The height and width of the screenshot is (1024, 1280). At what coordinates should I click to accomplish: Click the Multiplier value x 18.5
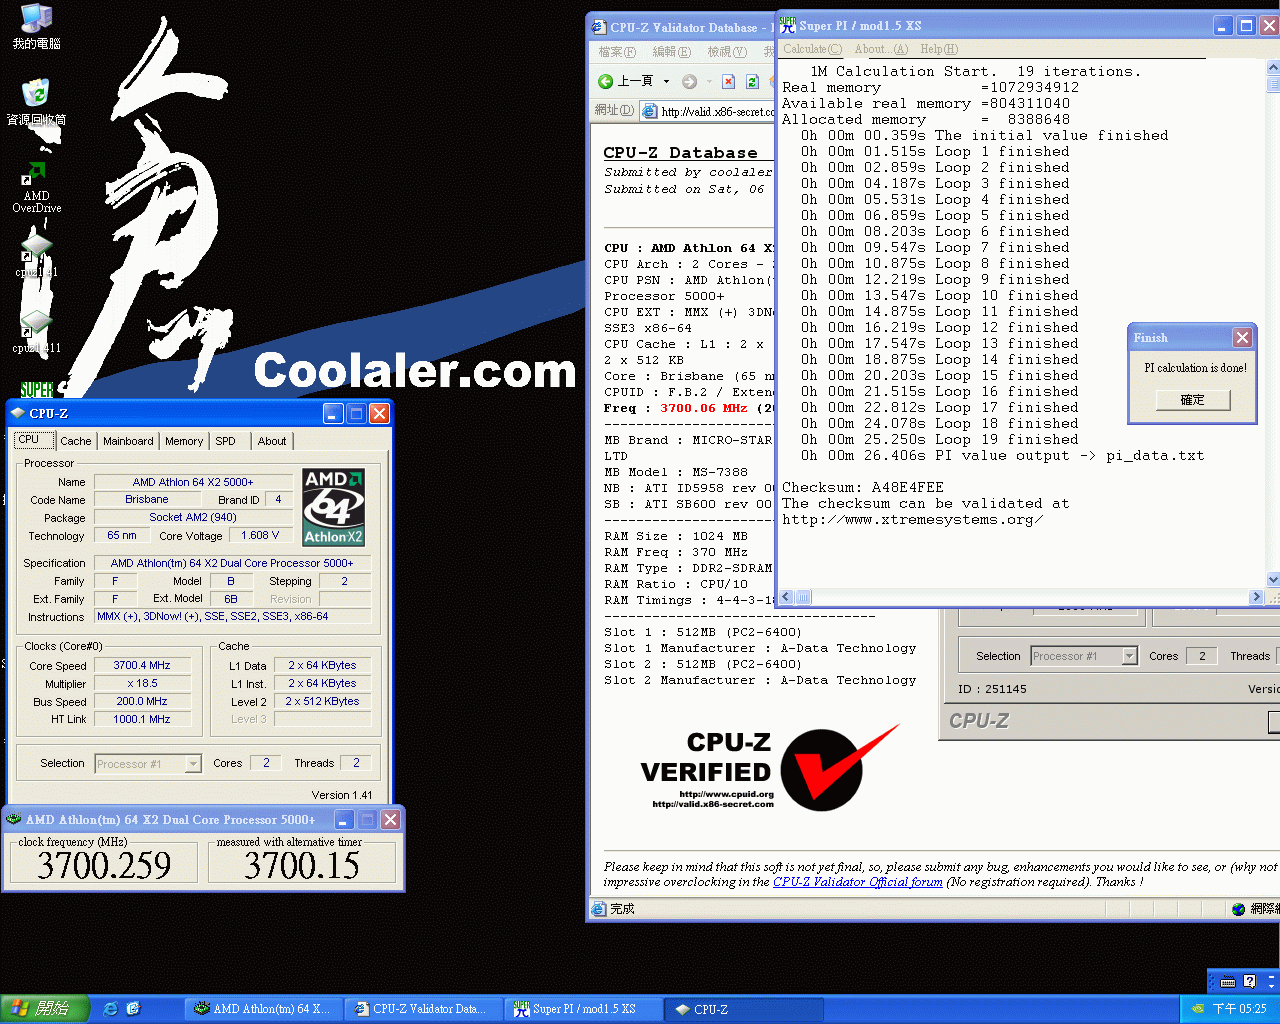tap(142, 683)
